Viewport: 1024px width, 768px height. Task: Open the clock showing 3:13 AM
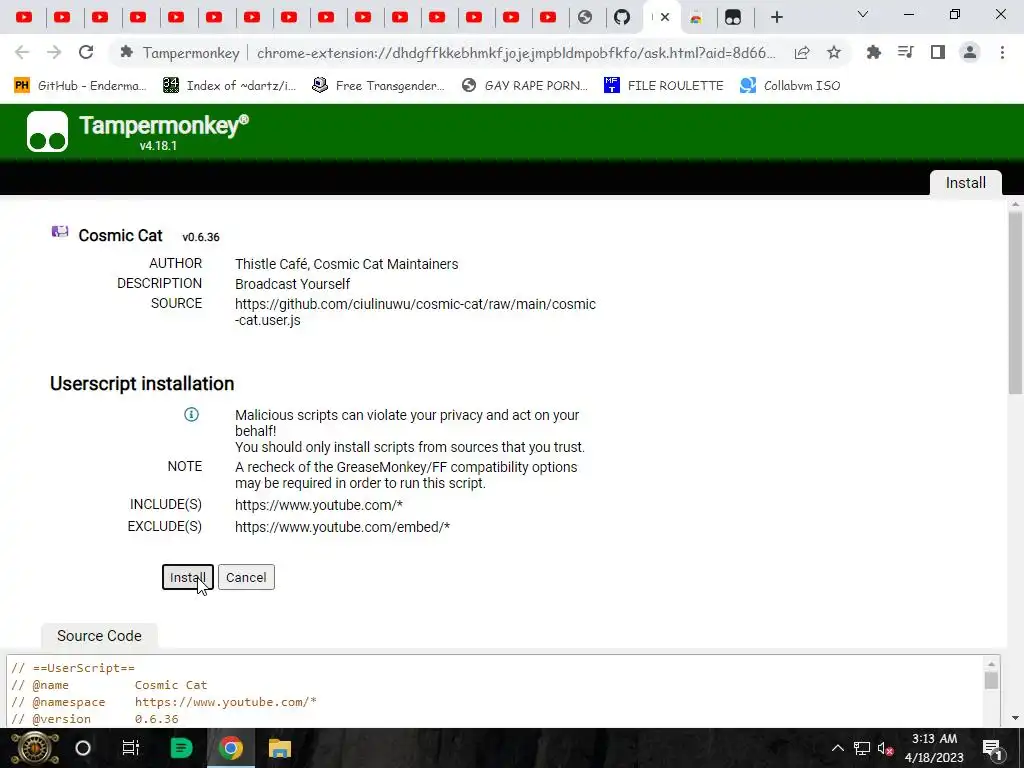click(x=935, y=748)
